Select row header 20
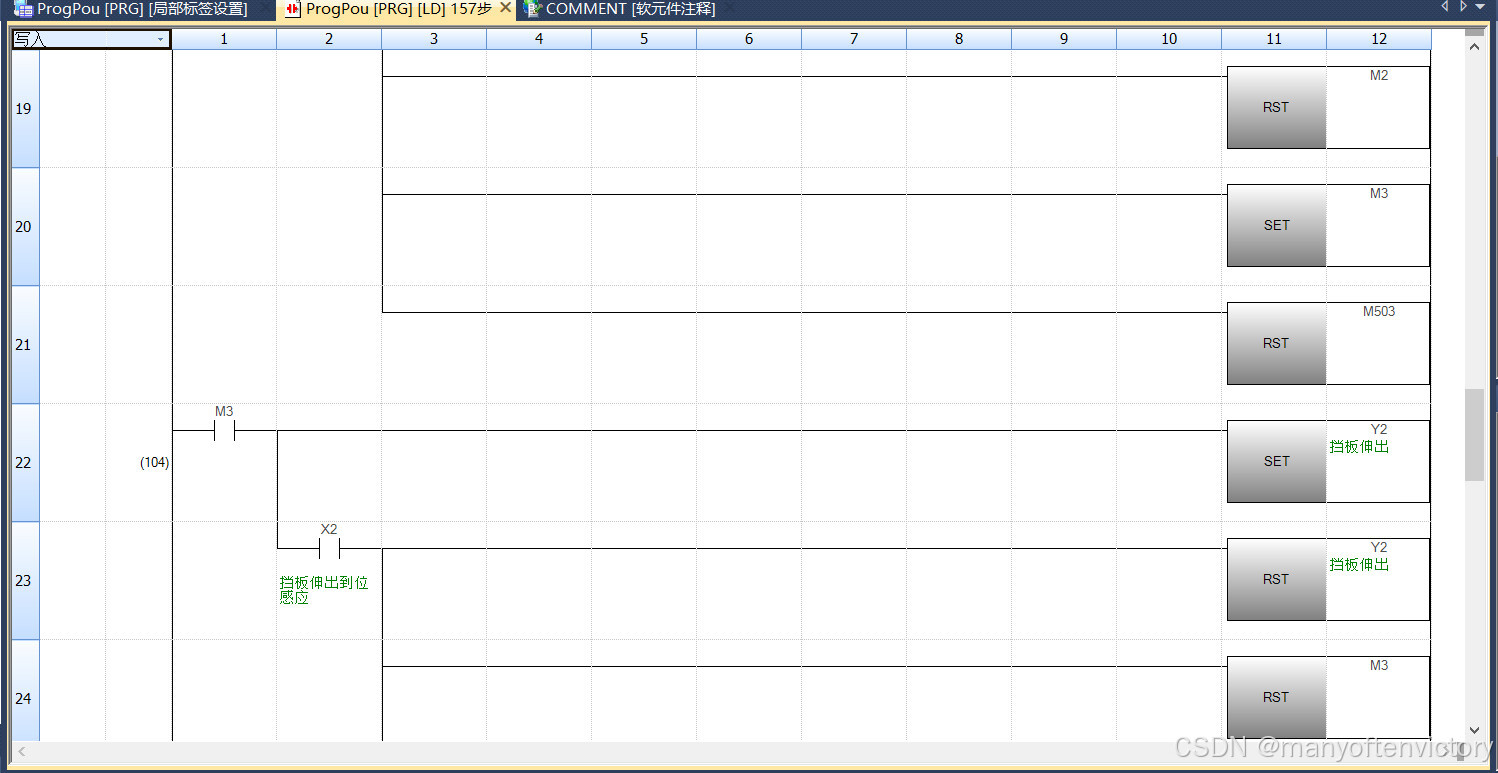The image size is (1498, 773). click(x=24, y=227)
